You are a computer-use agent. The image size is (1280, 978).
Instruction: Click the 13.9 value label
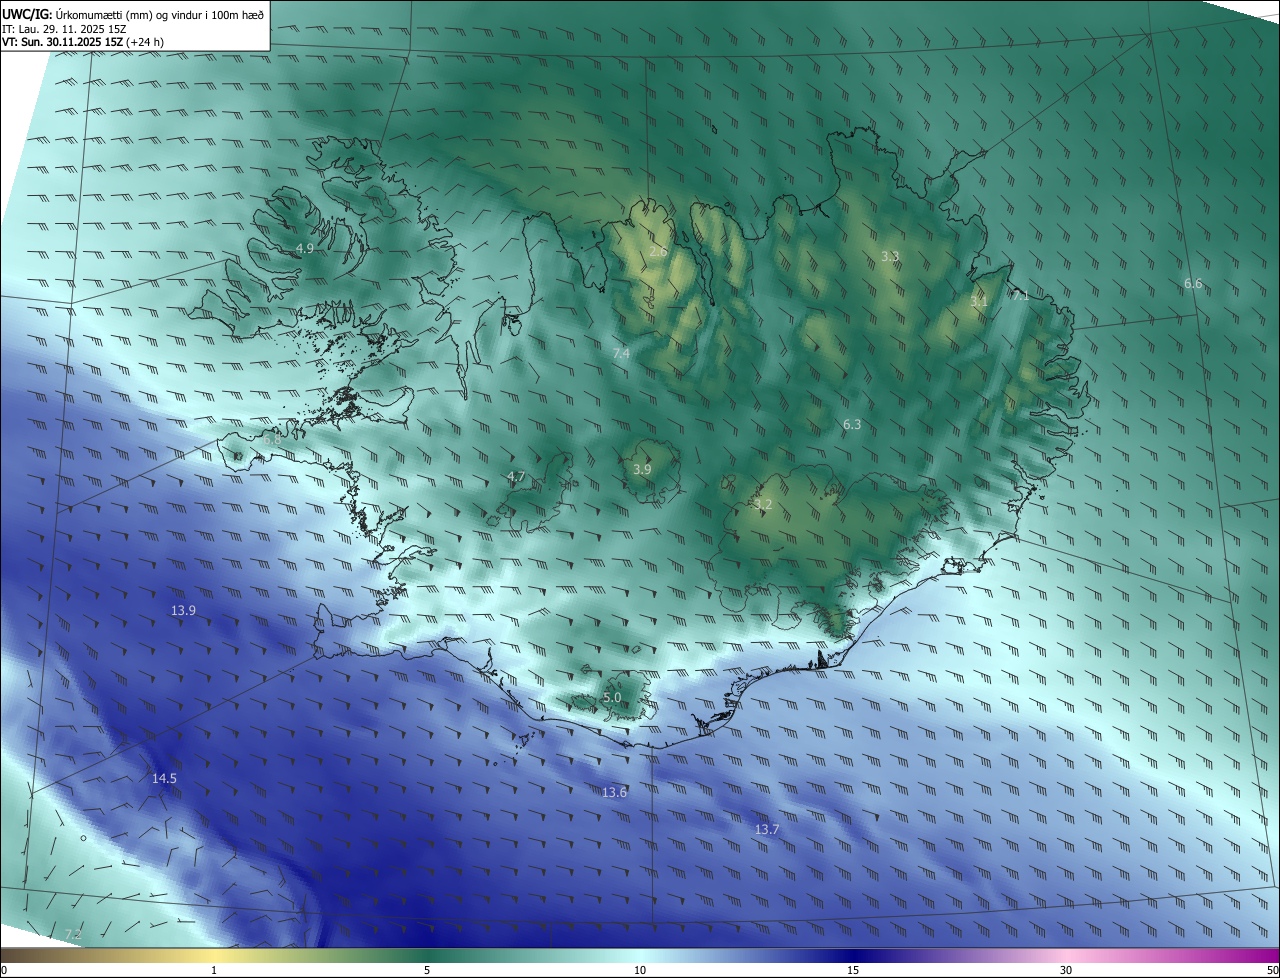click(x=183, y=610)
